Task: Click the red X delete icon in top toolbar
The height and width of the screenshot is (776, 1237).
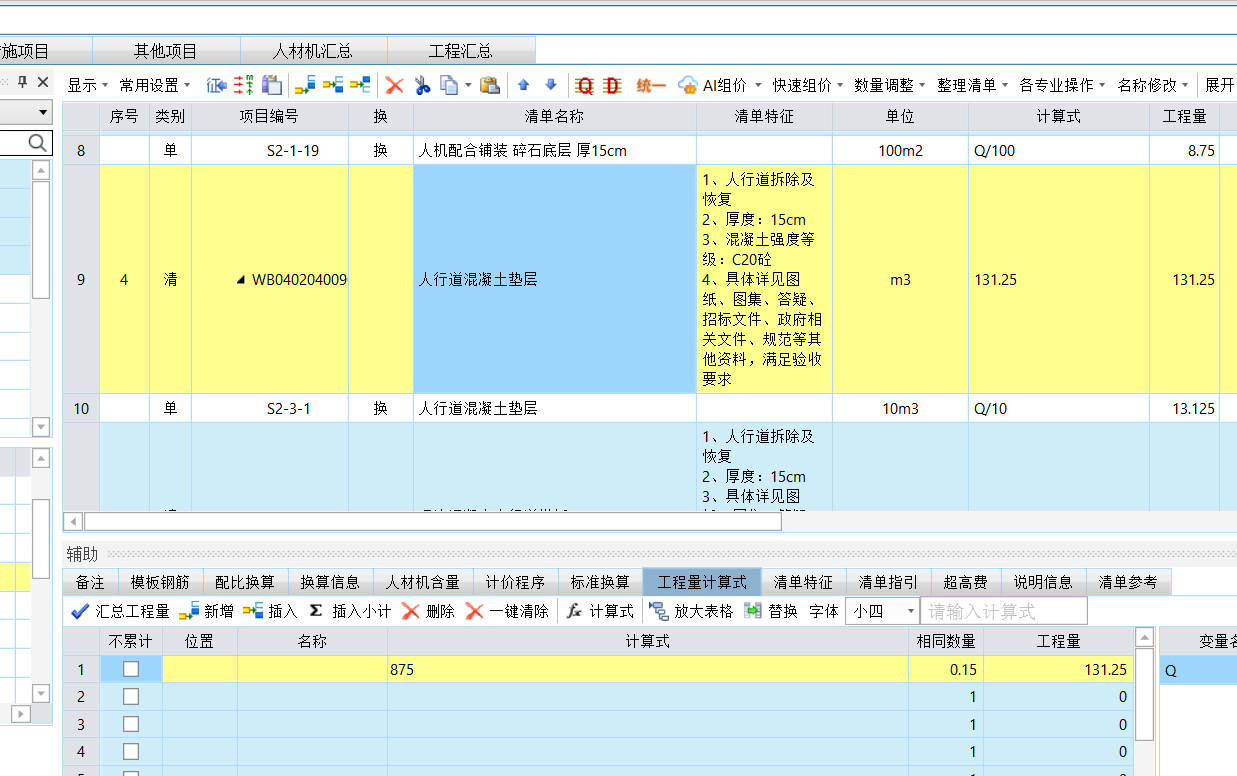Action: pos(394,86)
